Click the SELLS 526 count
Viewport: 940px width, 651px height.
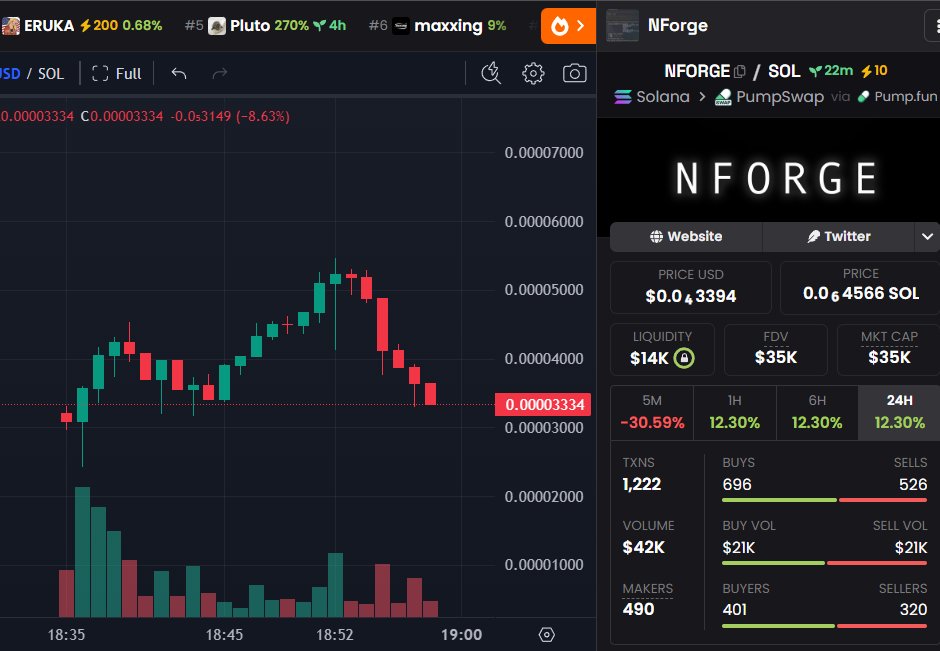pyautogui.click(x=912, y=484)
